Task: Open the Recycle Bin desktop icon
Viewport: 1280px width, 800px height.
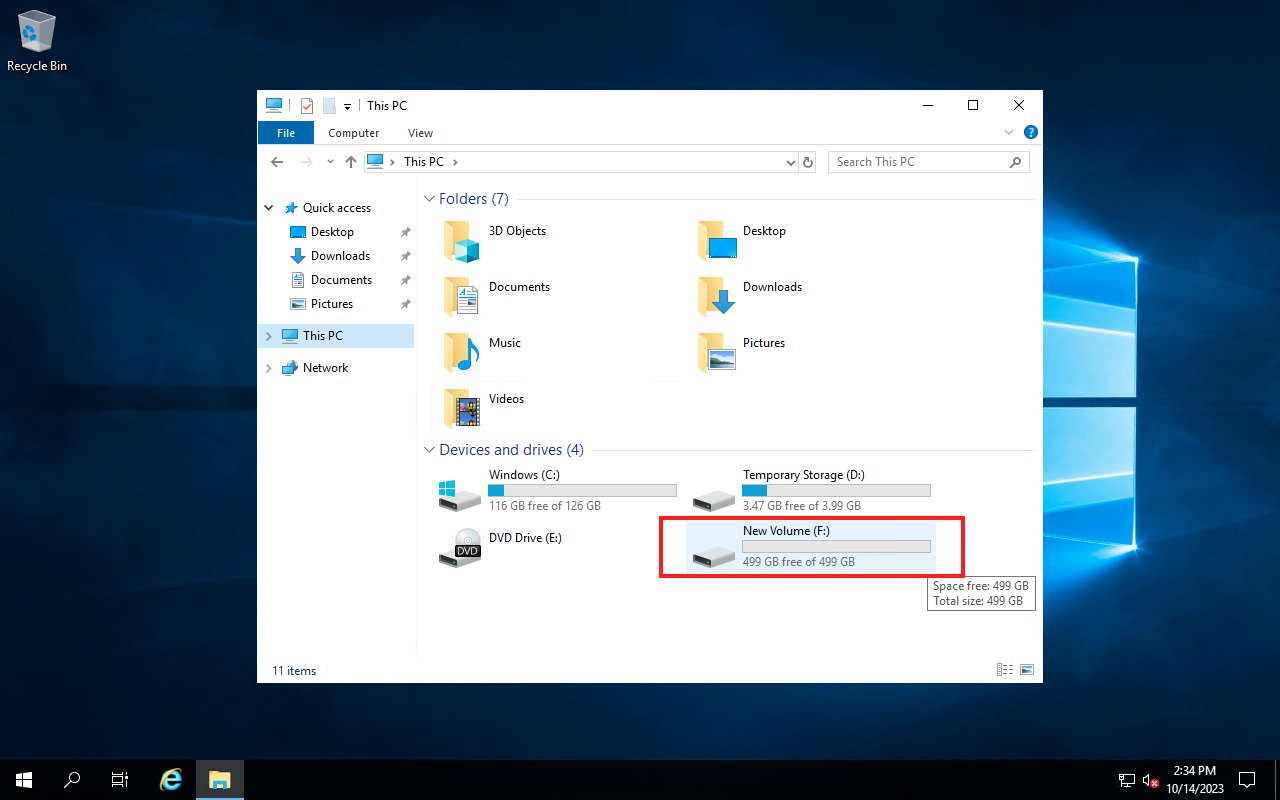Action: pos(37,41)
